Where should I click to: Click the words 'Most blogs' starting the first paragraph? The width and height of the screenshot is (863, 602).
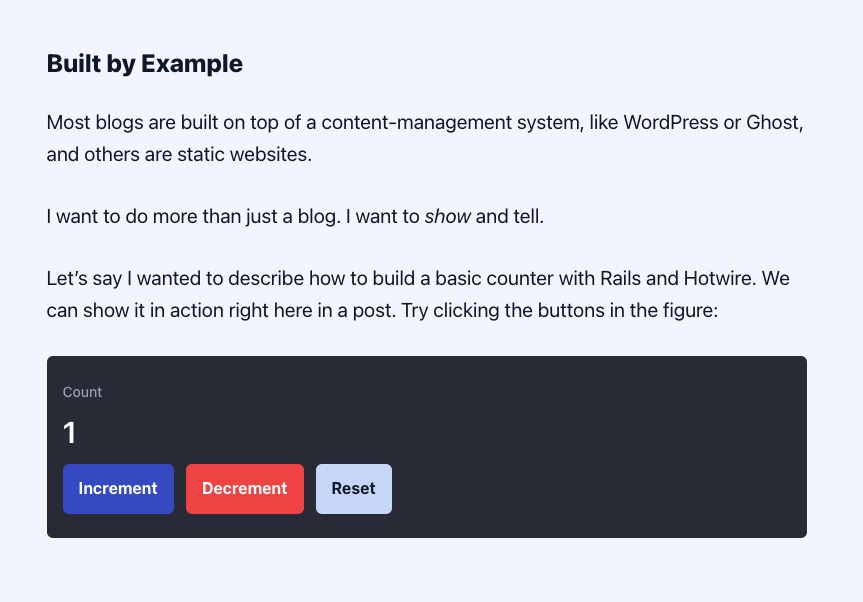pos(88,123)
